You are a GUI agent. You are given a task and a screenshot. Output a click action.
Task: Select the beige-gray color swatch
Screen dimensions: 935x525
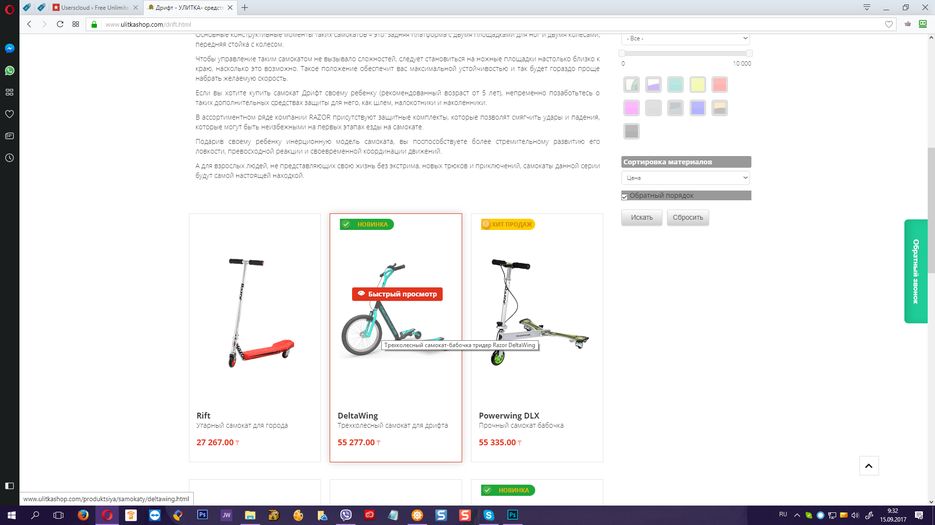pyautogui.click(x=719, y=108)
